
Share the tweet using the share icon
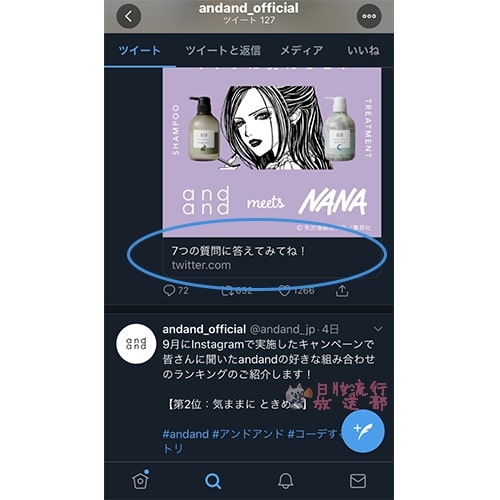coord(342,290)
